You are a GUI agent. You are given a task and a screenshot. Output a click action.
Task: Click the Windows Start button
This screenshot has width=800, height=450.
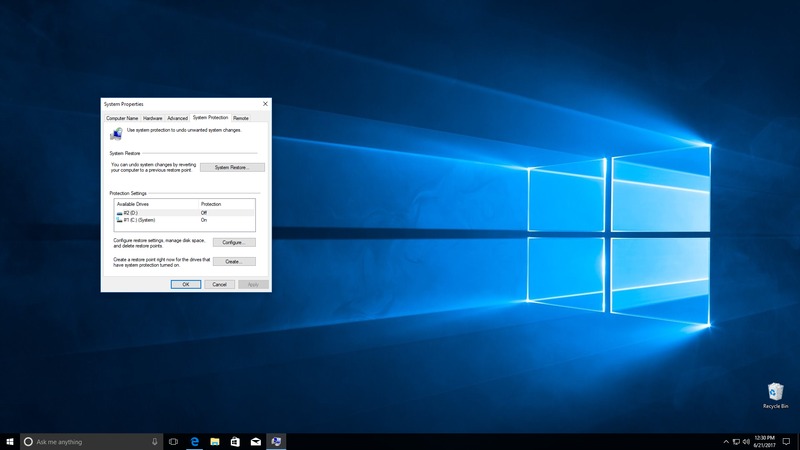(9, 441)
